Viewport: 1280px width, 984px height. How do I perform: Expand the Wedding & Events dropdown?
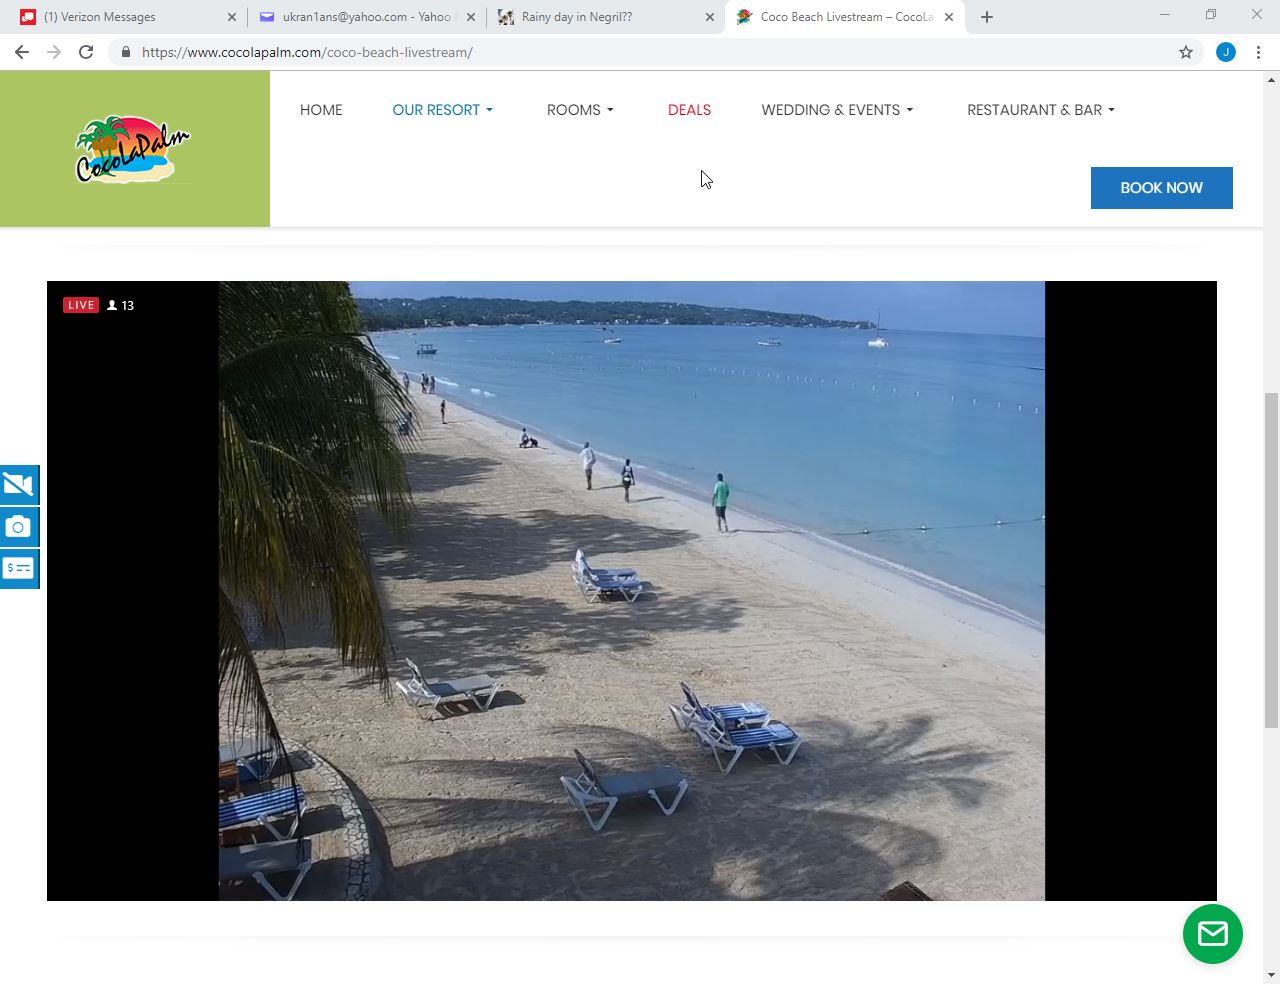tap(837, 110)
